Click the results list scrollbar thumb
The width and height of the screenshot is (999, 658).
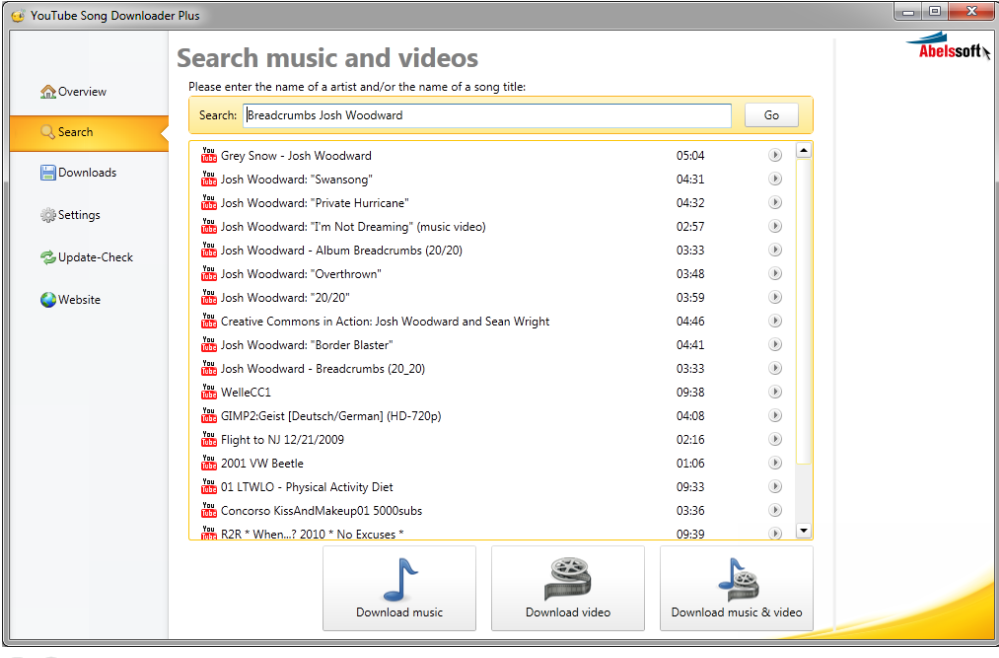[804, 311]
